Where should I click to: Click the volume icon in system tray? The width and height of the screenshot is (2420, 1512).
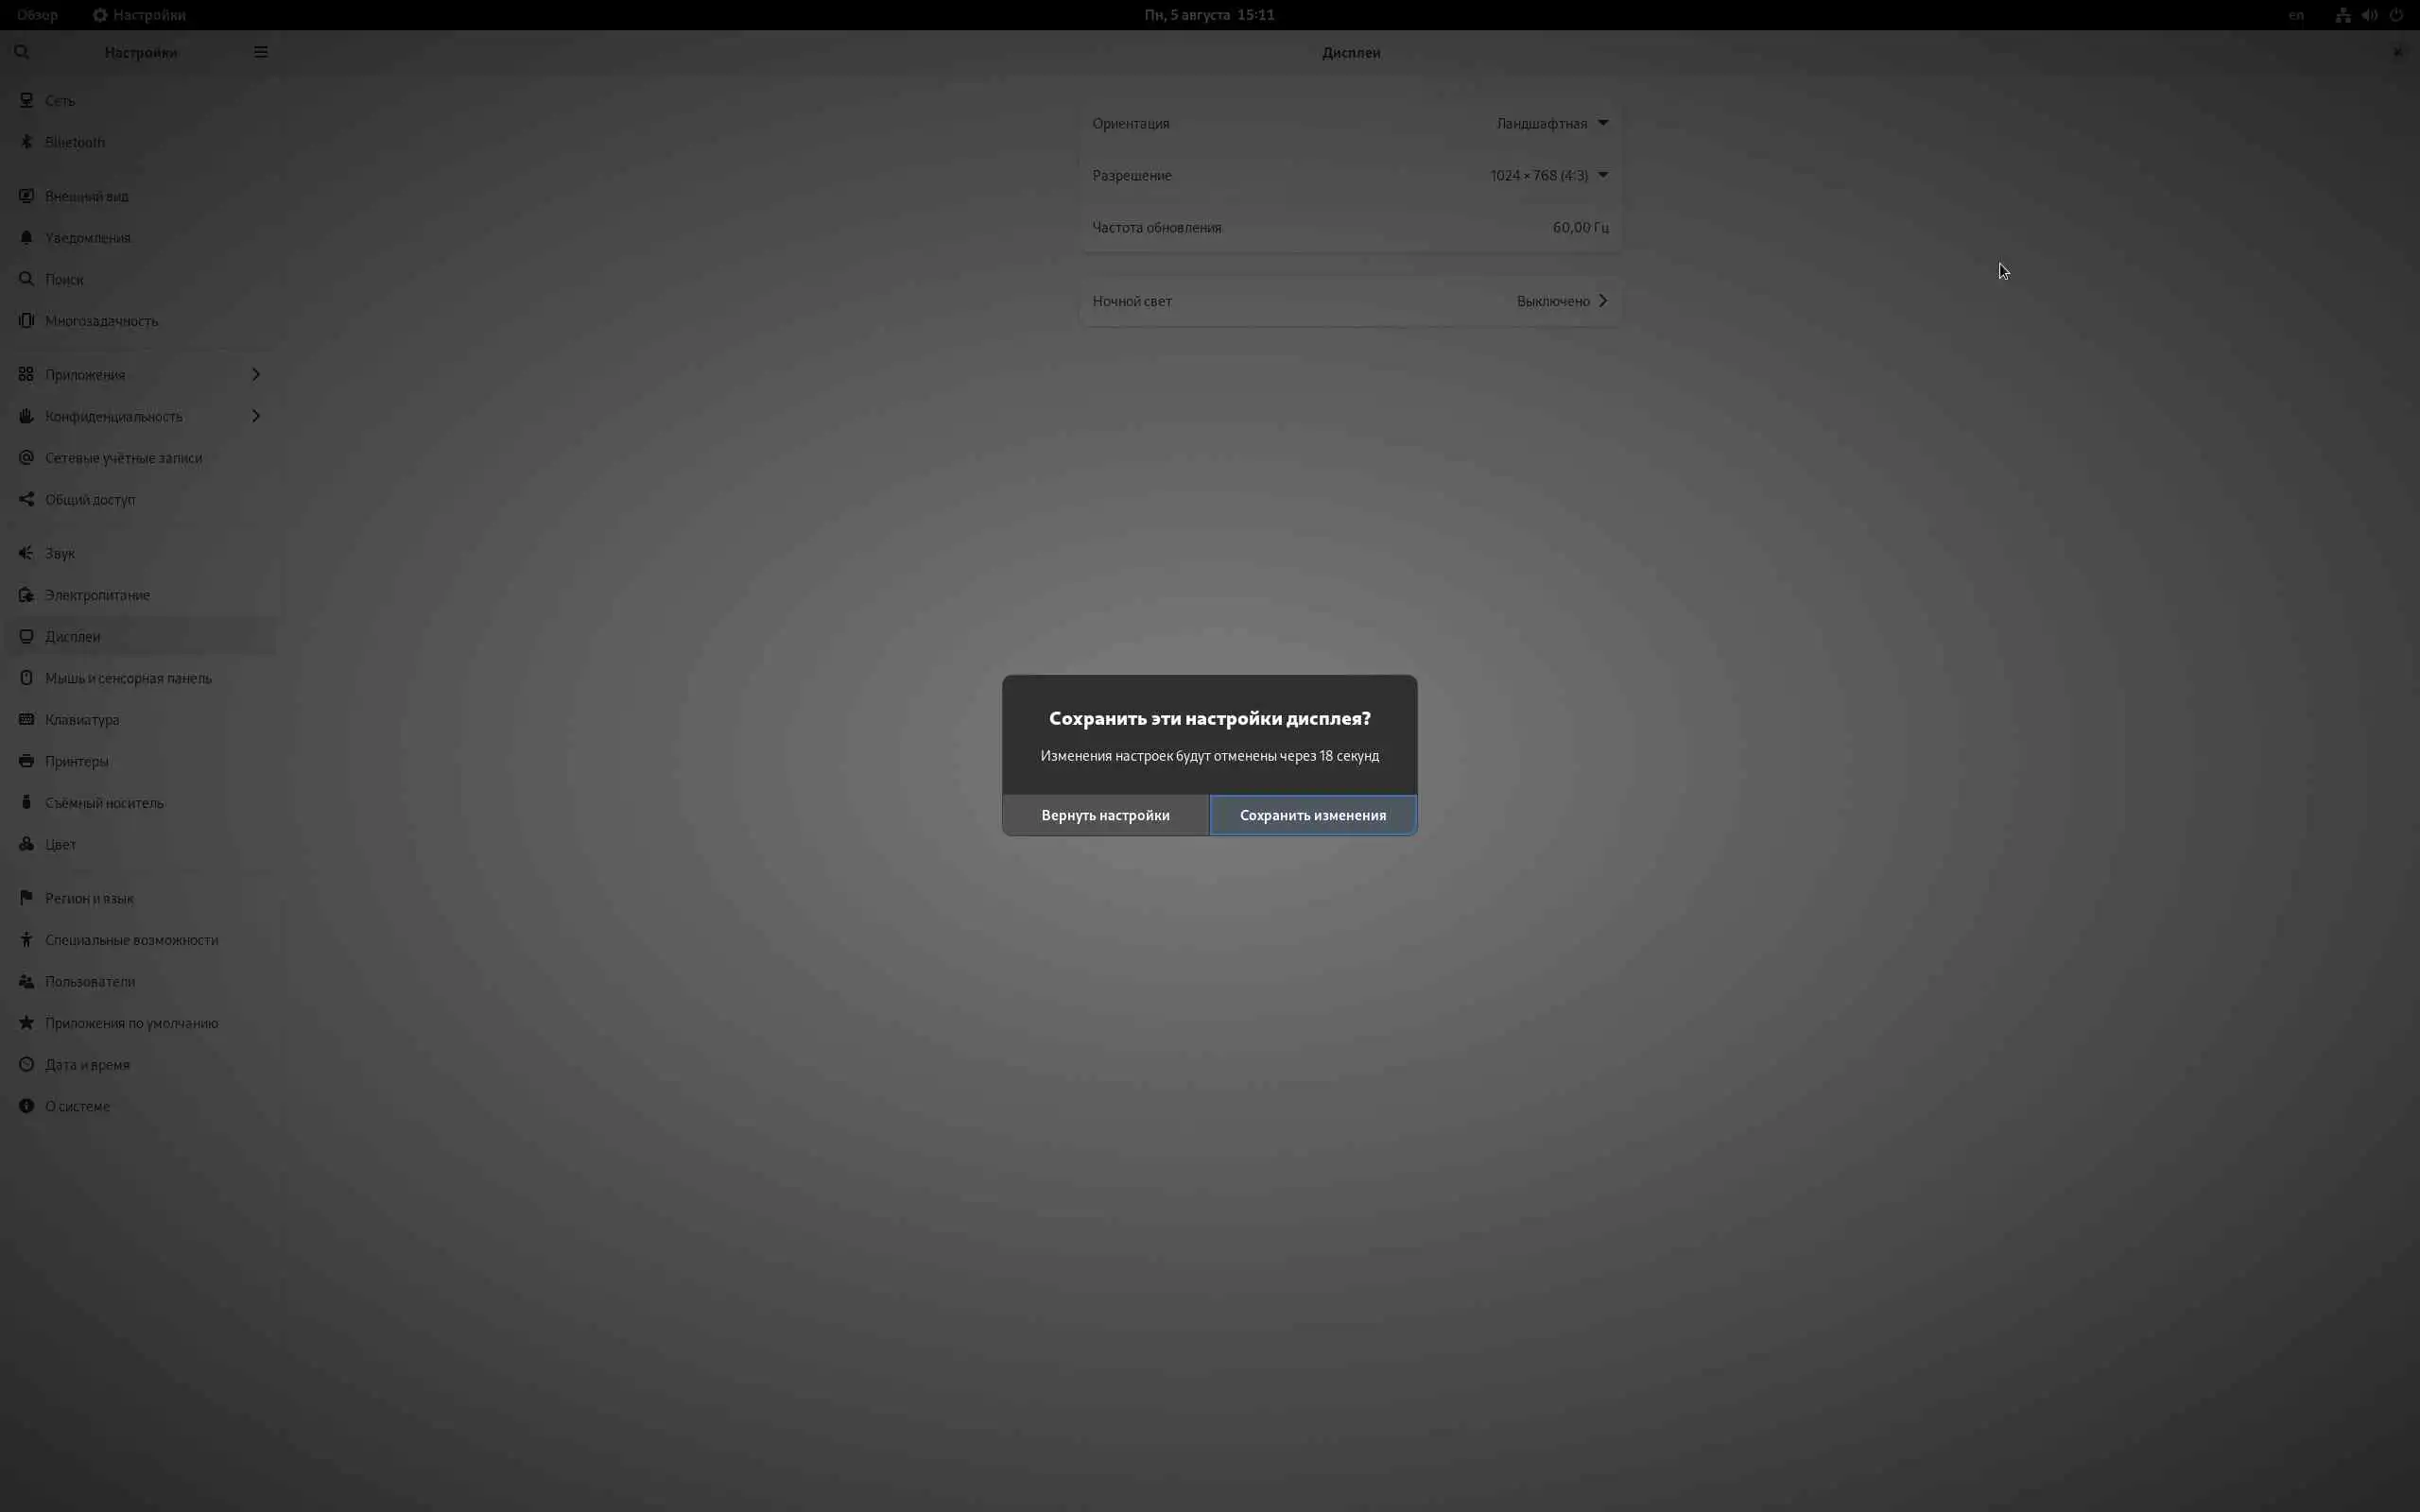[x=2369, y=15]
